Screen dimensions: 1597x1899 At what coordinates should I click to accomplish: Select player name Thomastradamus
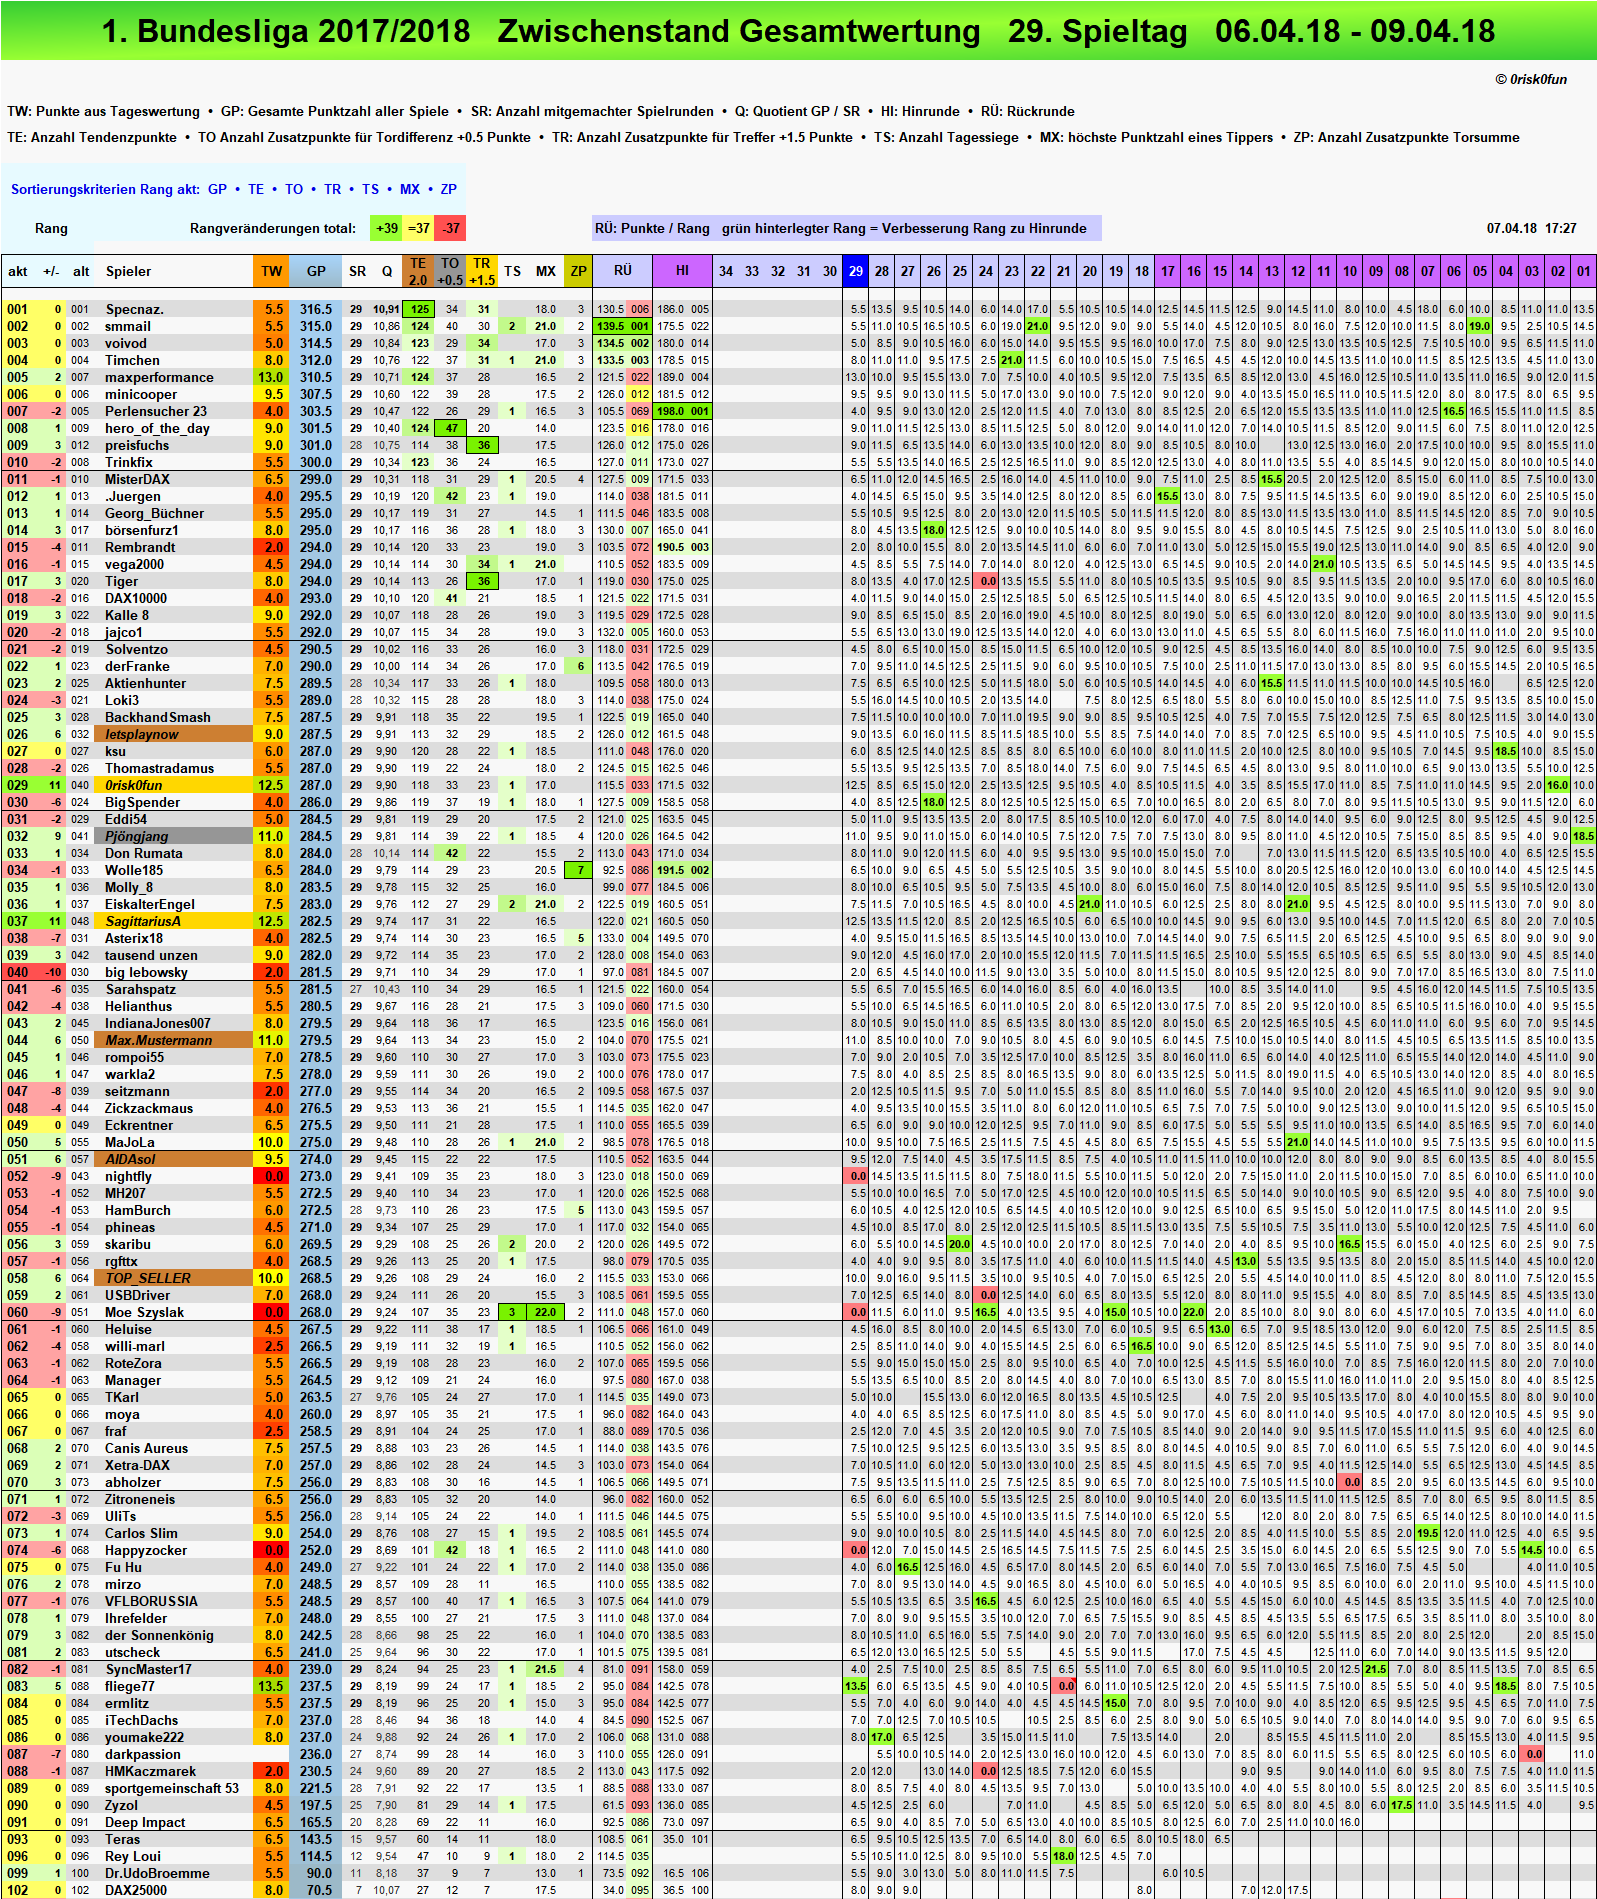click(159, 768)
